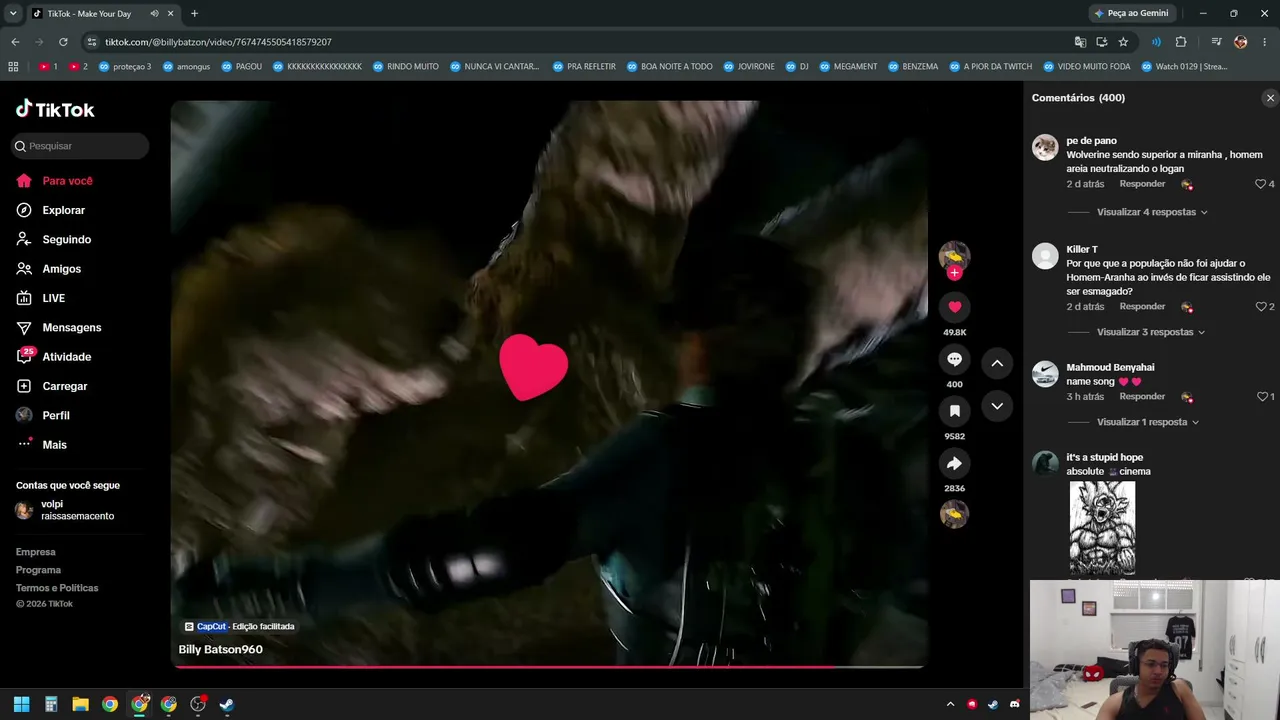Image resolution: width=1280 pixels, height=720 pixels.
Task: Open pe de pano's profile avatar
Action: [x=1045, y=148]
